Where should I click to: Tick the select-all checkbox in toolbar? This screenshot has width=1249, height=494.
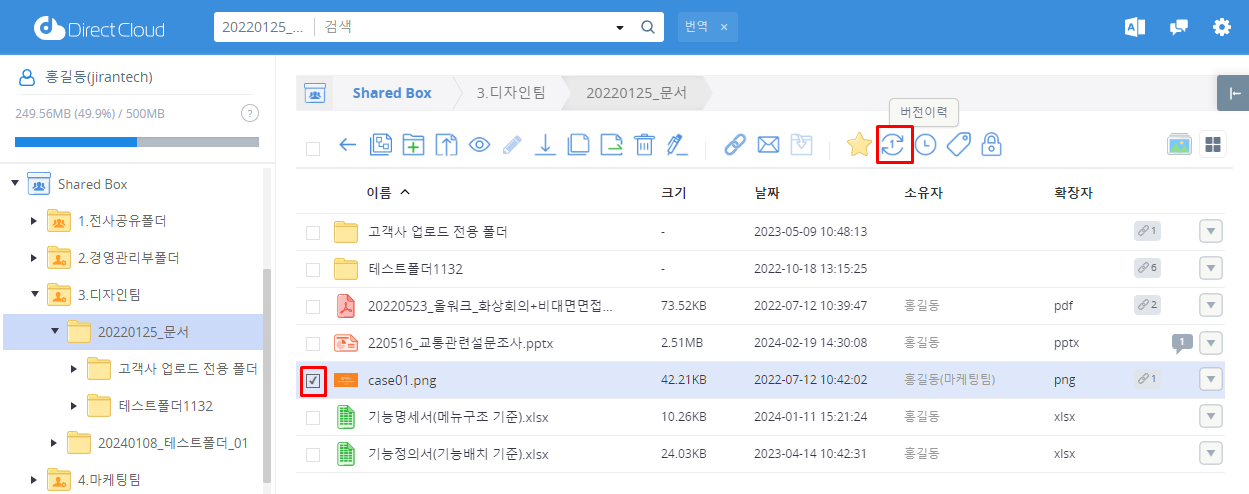[313, 148]
